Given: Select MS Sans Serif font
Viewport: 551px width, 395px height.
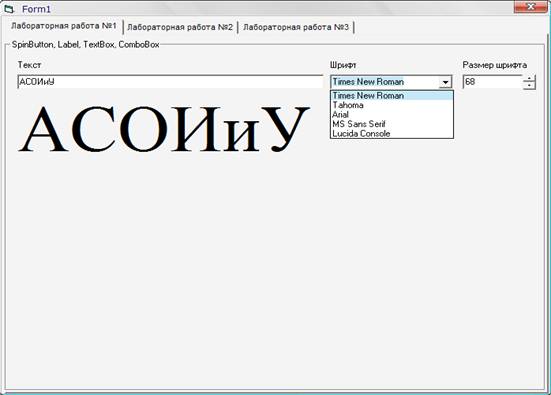Looking at the screenshot, I should [392, 124].
